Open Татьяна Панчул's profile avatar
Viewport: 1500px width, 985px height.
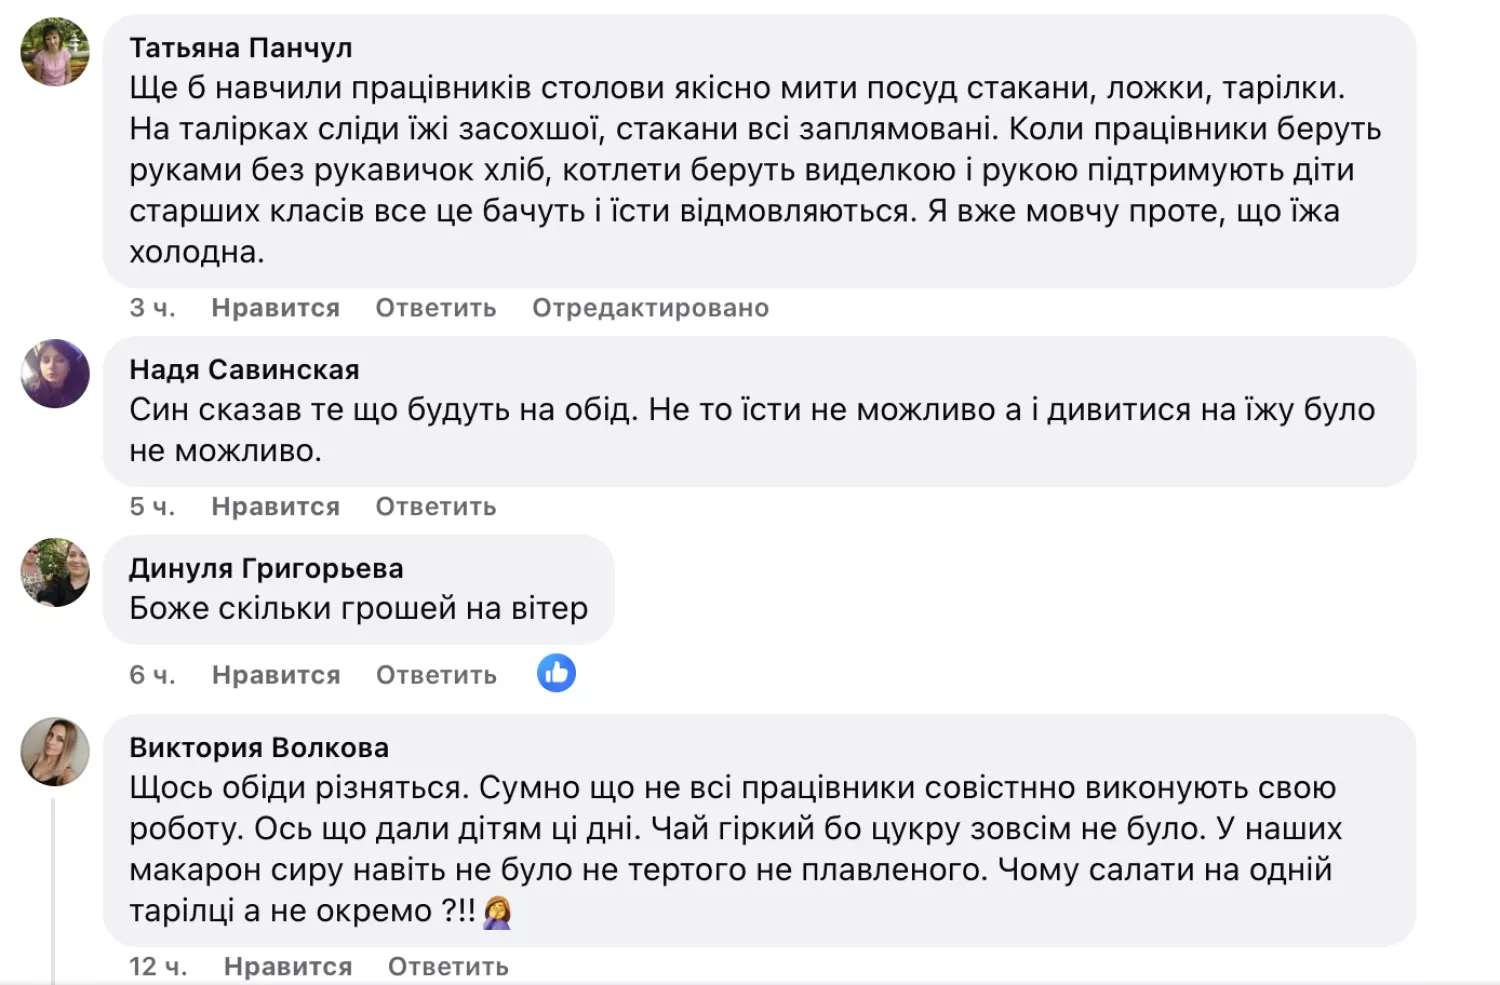(55, 52)
